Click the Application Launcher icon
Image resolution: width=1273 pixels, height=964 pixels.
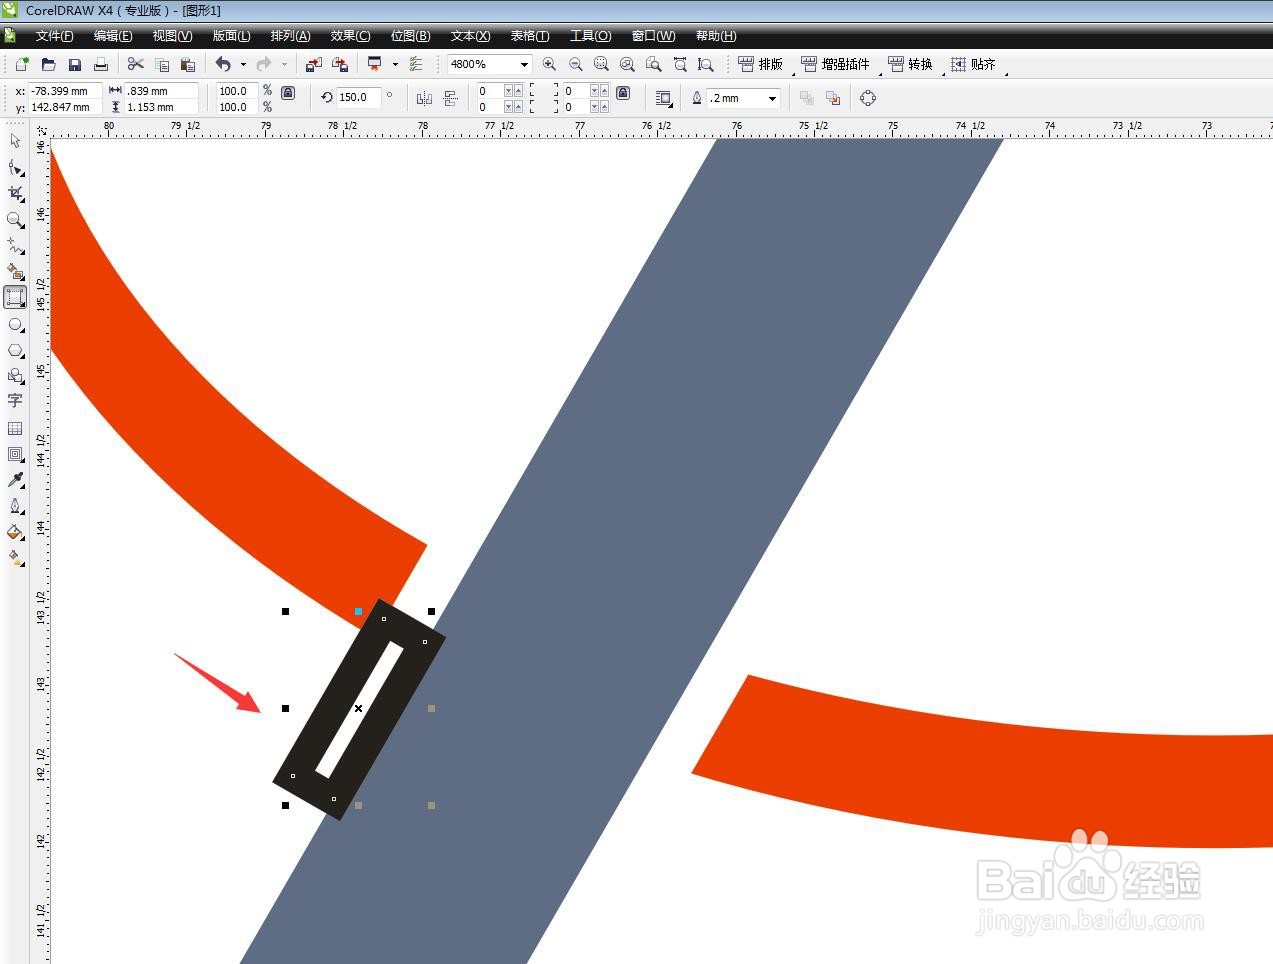coord(375,64)
